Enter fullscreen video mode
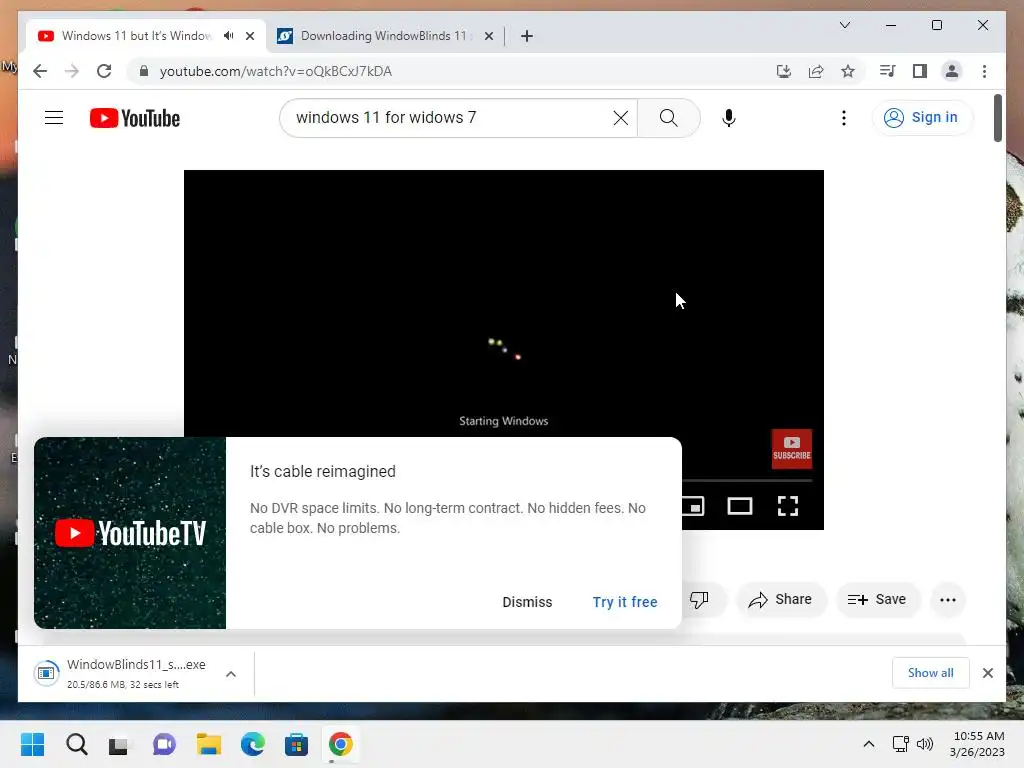Screen dimensions: 1024x768 click(x=788, y=506)
